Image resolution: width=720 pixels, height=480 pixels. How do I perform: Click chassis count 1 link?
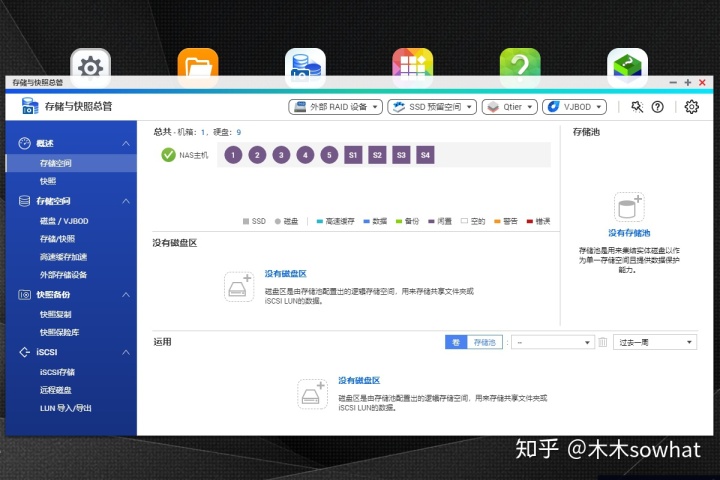coord(202,132)
